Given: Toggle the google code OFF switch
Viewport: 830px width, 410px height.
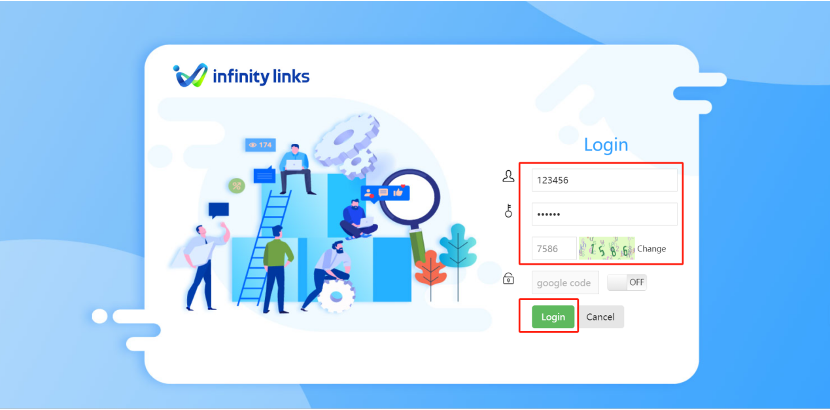Looking at the screenshot, I should pyautogui.click(x=627, y=283).
